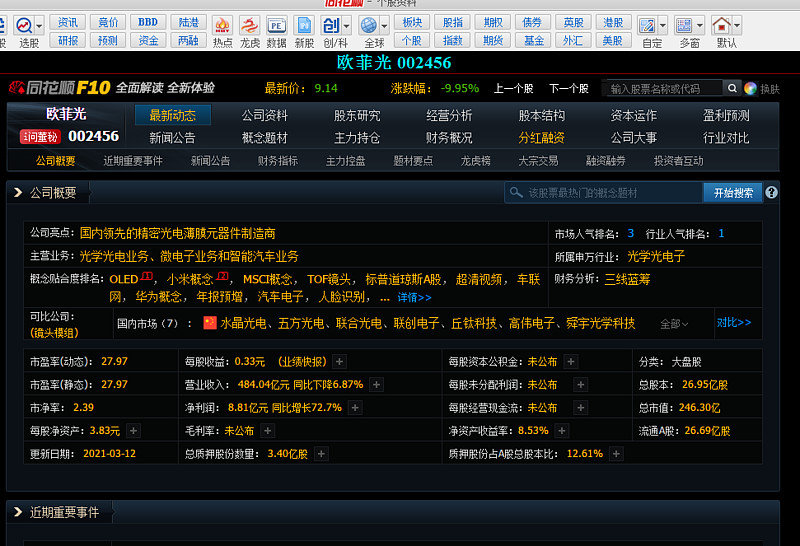800x546 pixels.
Task: Open dropdown arrow beside 自定 icon
Action: click(x=663, y=25)
